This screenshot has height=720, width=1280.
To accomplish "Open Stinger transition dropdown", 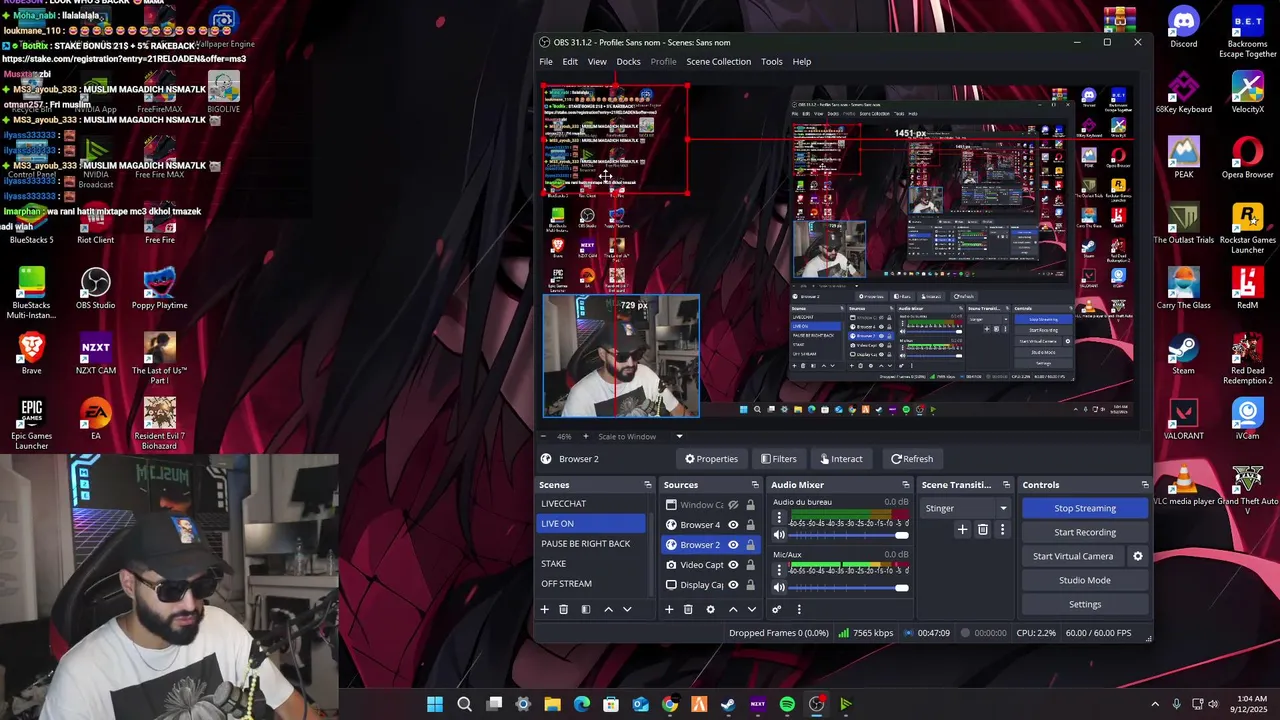I will 965,508.
